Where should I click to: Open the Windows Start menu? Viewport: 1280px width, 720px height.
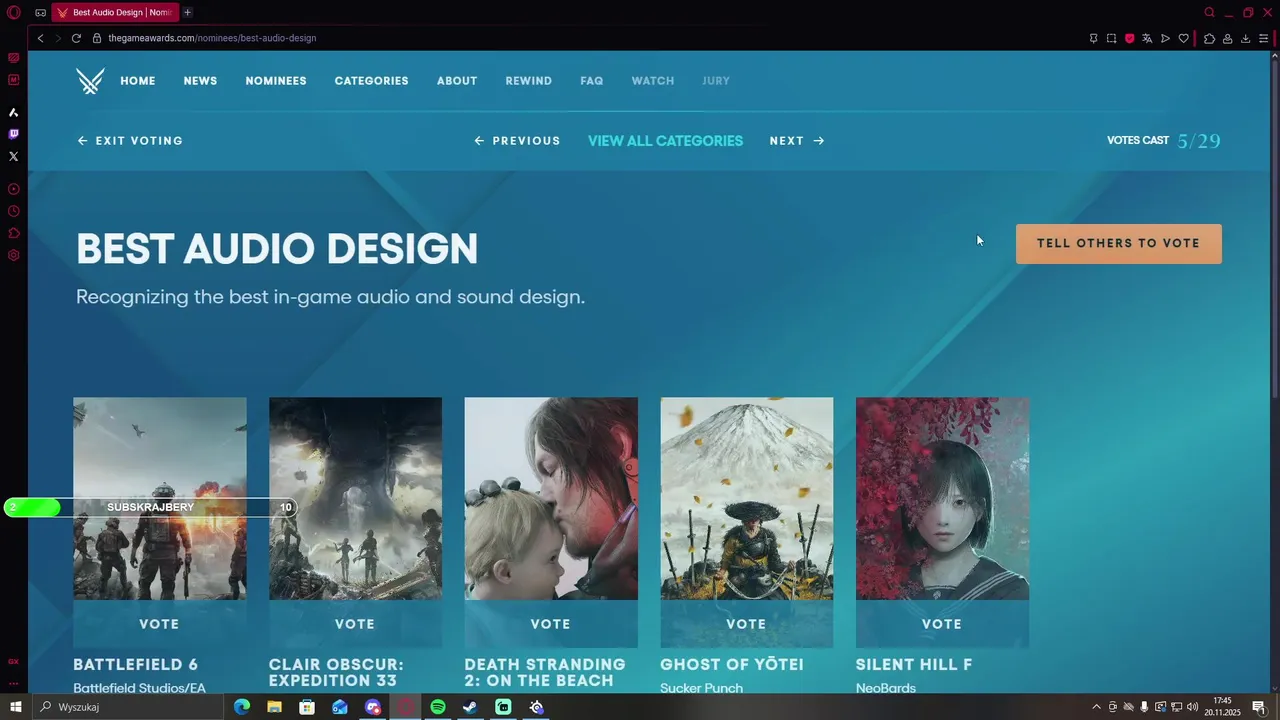15,707
